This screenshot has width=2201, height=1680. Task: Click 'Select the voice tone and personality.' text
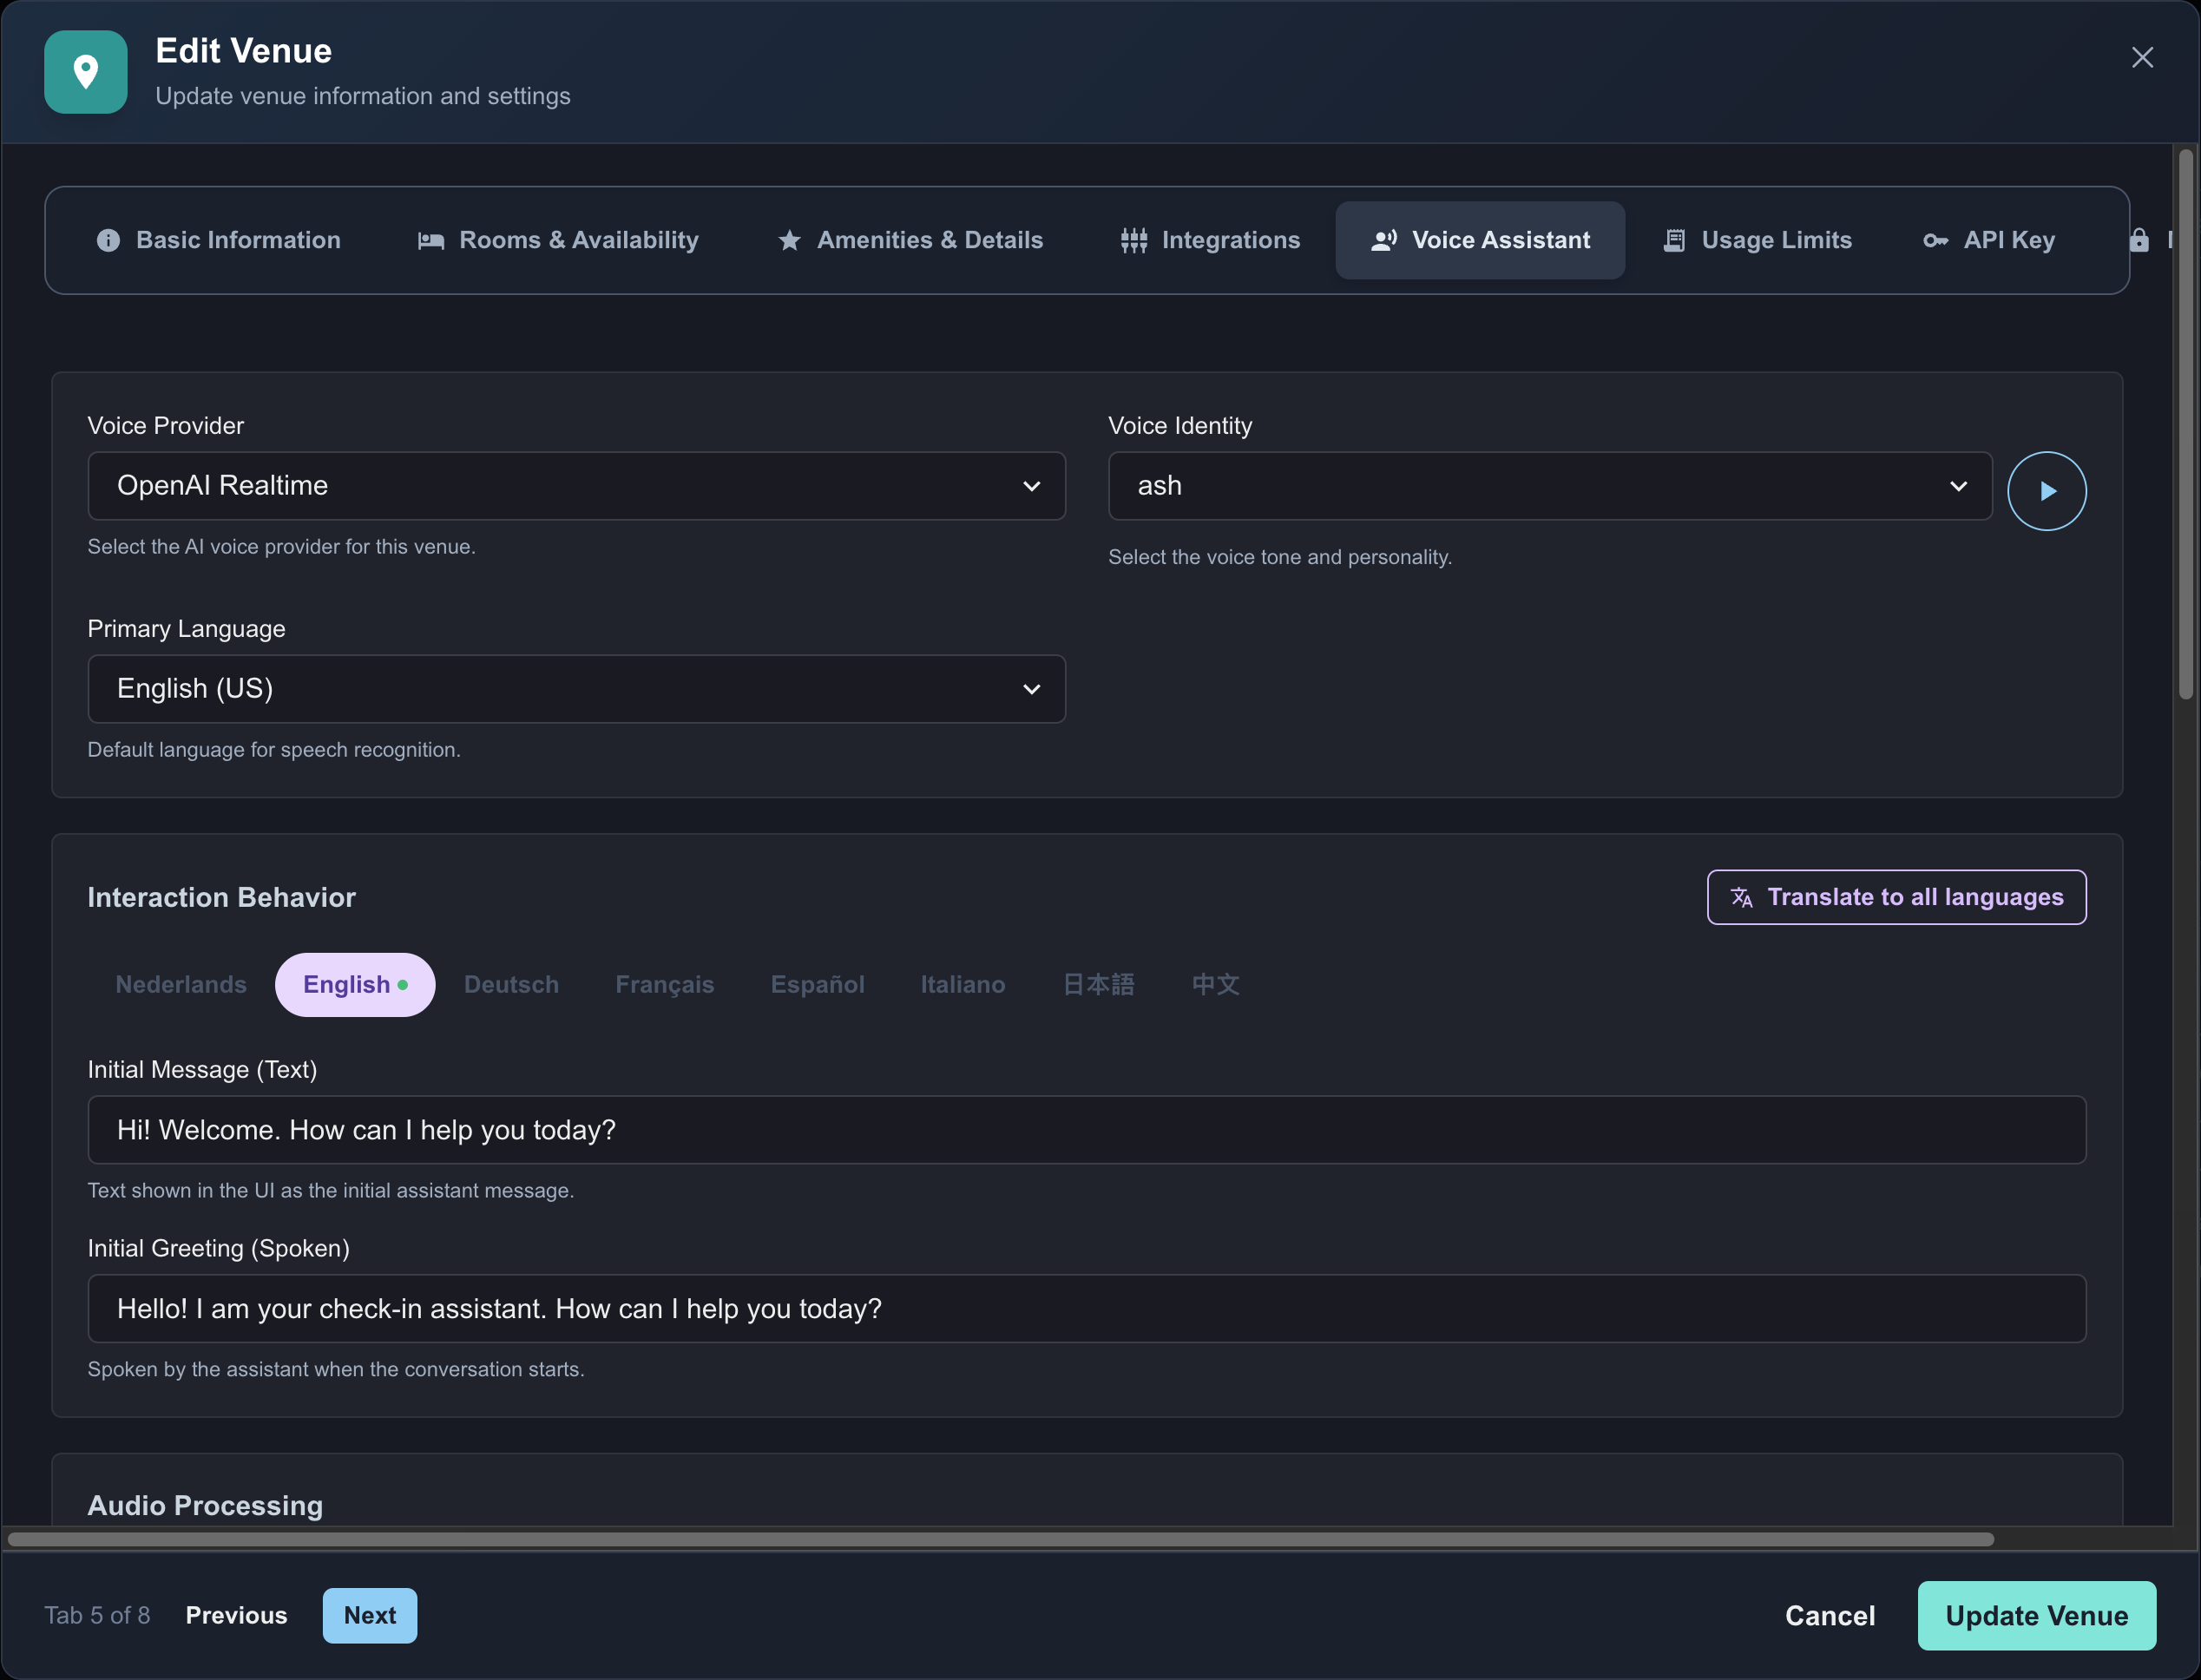[1280, 558]
